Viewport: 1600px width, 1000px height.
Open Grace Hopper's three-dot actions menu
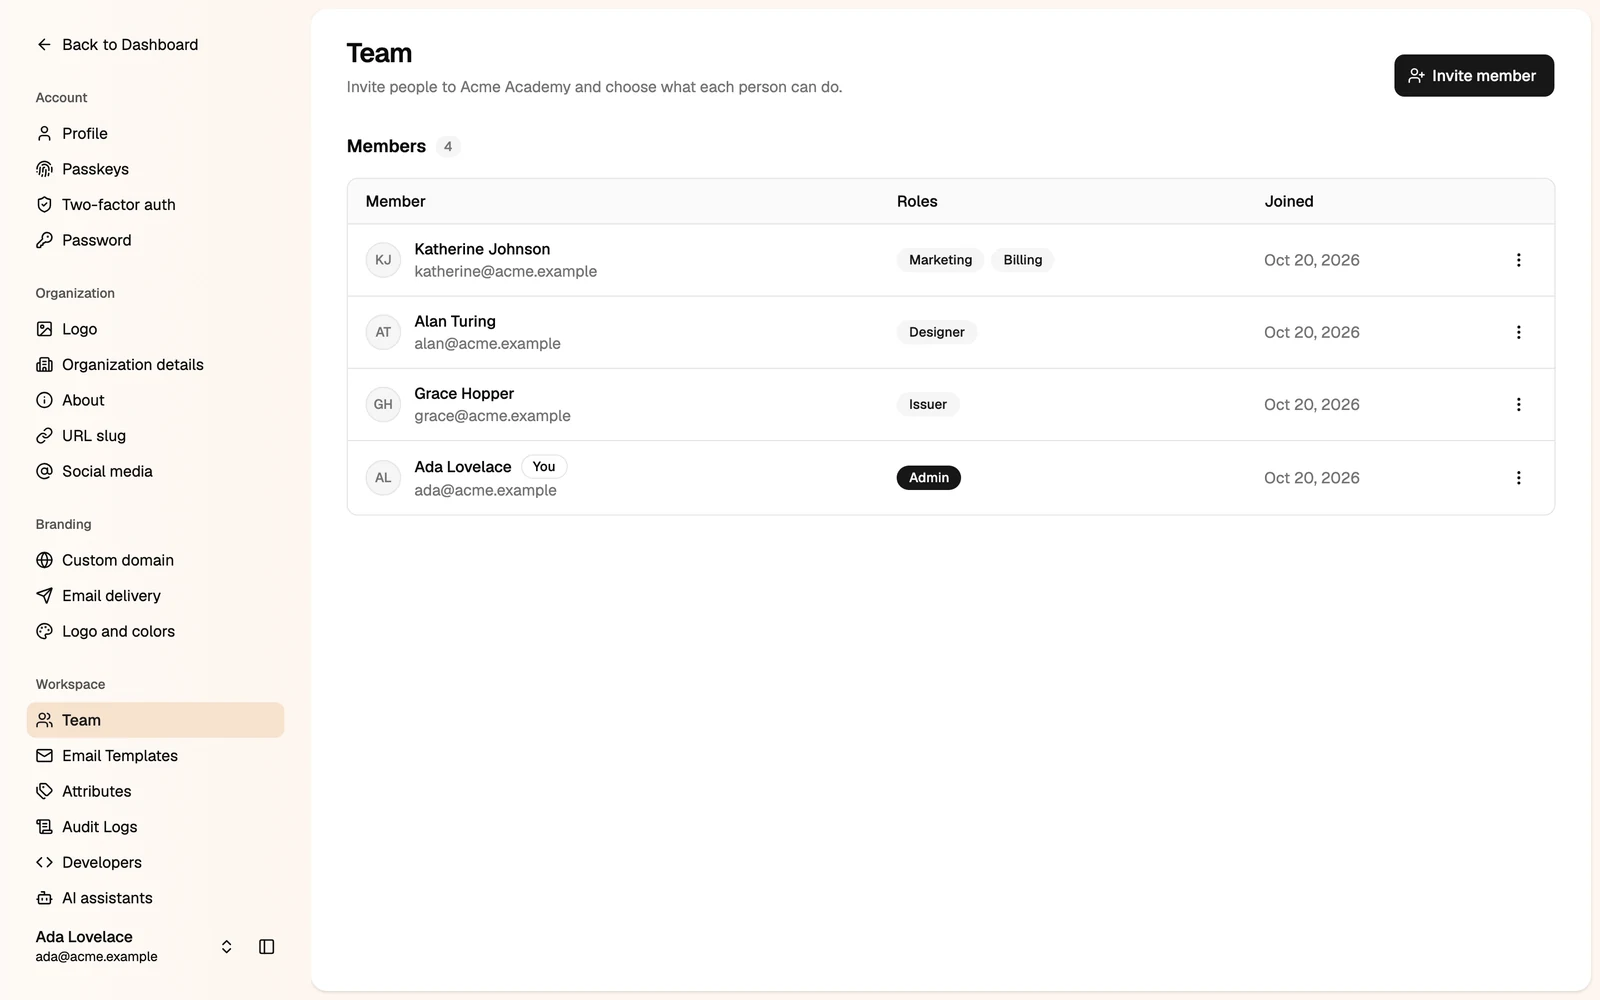(x=1518, y=404)
